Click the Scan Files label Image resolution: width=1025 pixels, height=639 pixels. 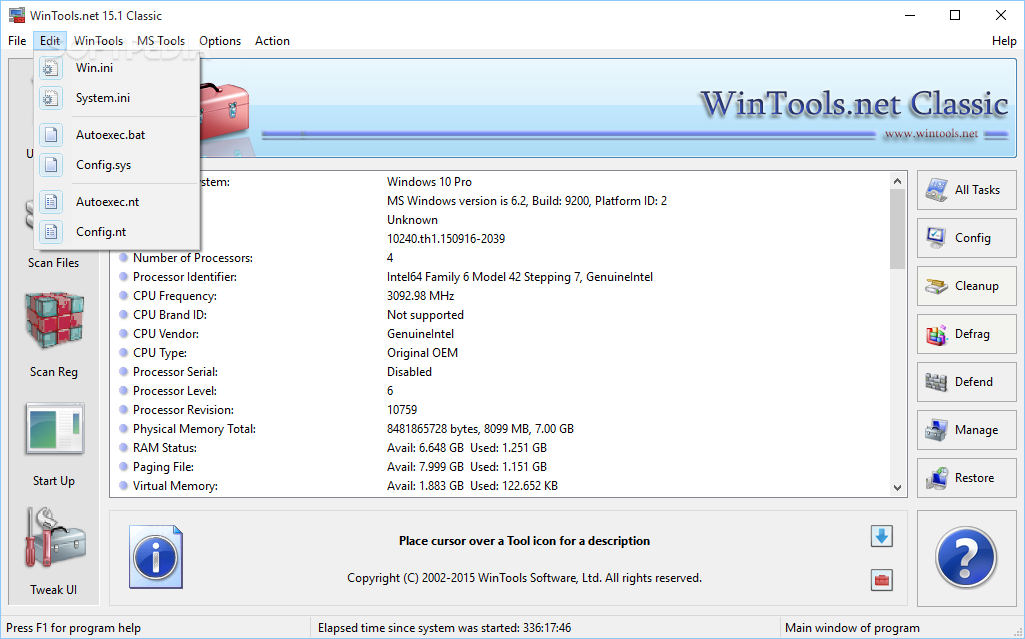coord(54,263)
